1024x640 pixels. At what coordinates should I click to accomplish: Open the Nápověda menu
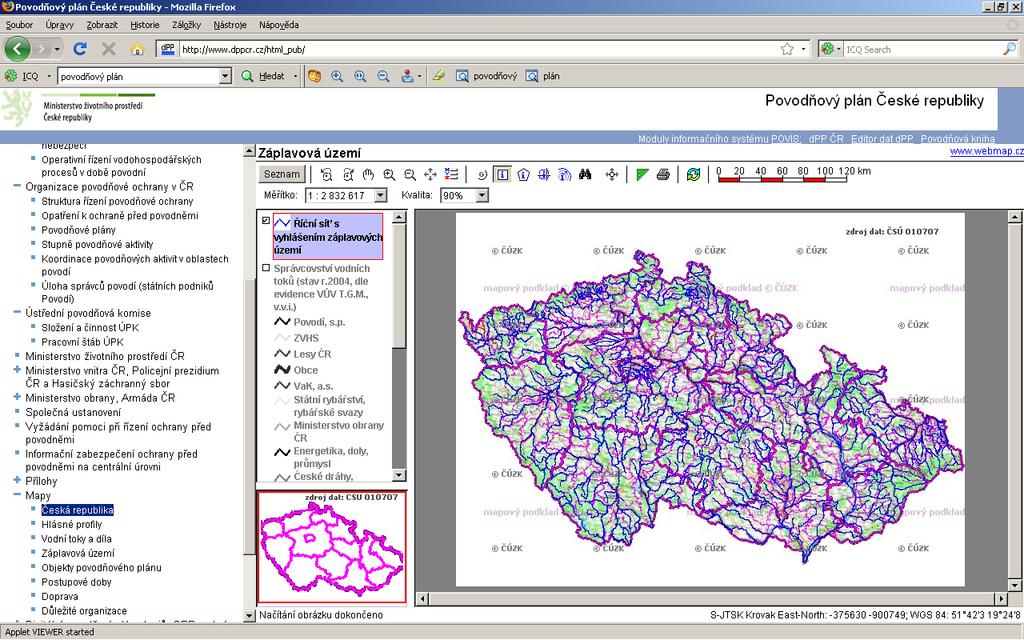coord(279,25)
